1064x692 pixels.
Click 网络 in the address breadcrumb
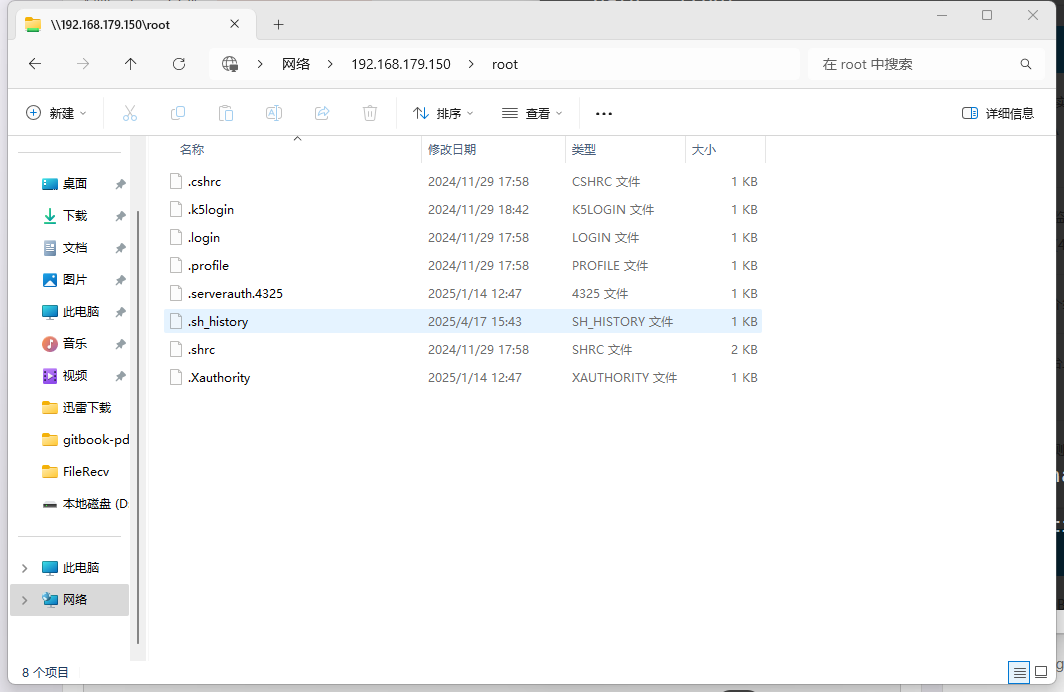pyautogui.click(x=296, y=64)
